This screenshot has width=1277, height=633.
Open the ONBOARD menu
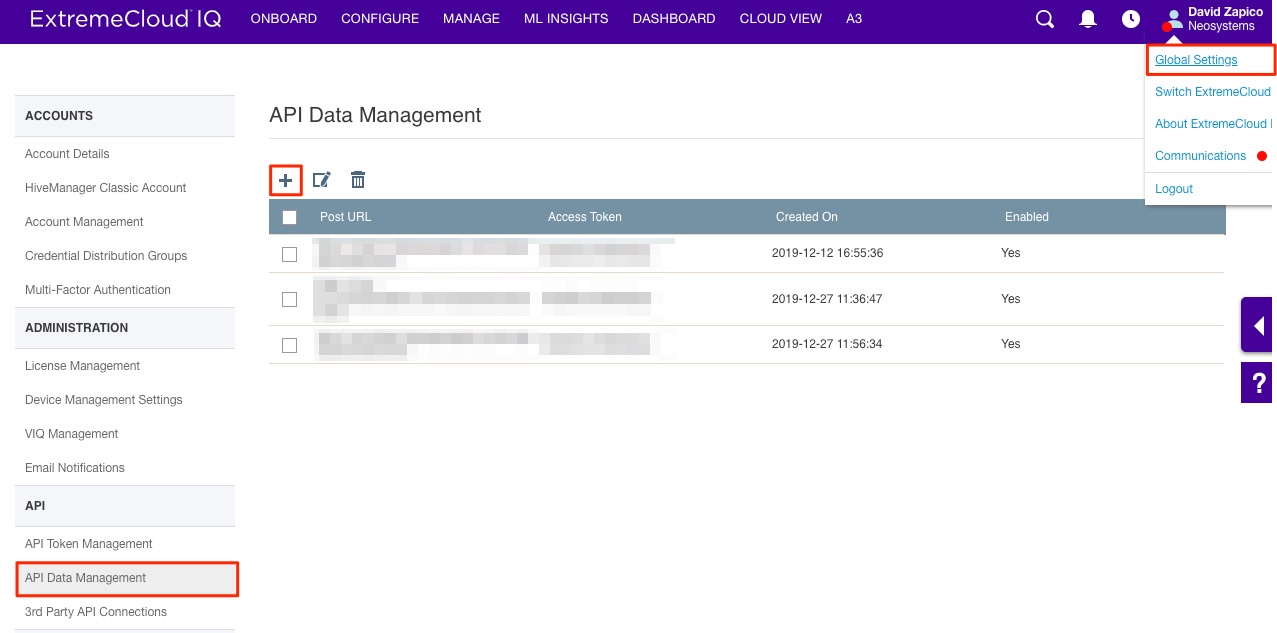click(284, 18)
